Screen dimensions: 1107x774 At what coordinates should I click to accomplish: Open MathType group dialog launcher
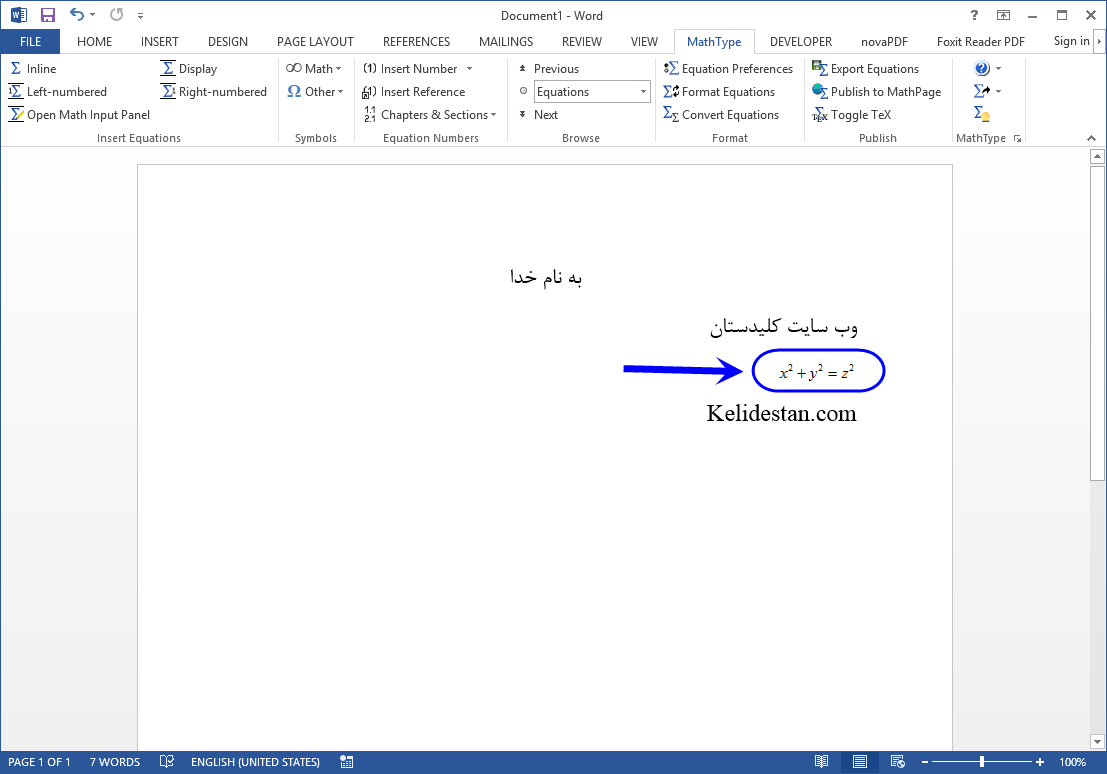coord(1017,138)
